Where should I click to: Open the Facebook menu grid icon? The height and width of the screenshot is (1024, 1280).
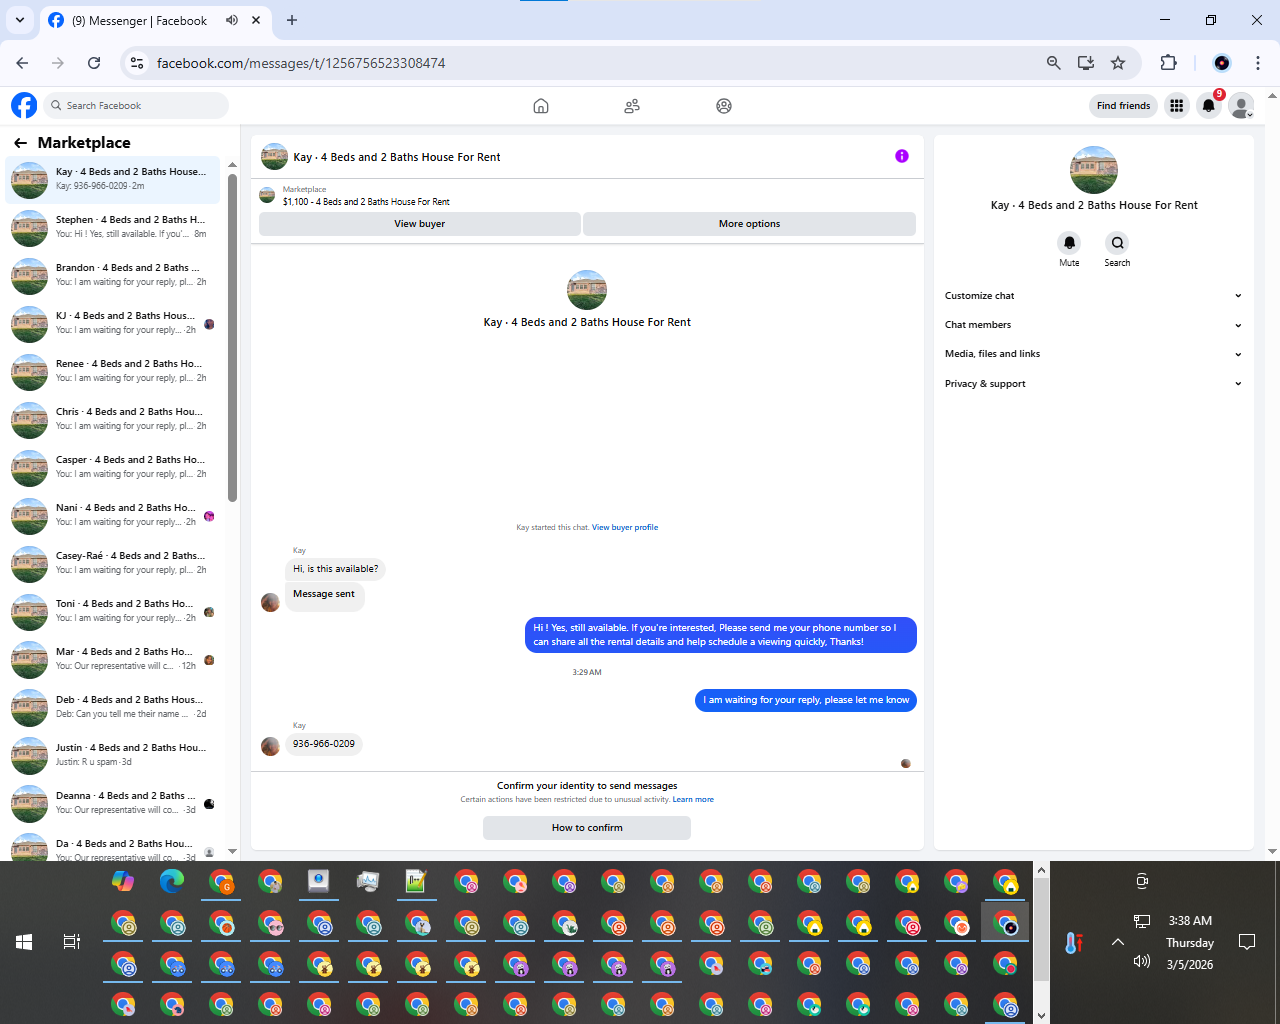1177,106
